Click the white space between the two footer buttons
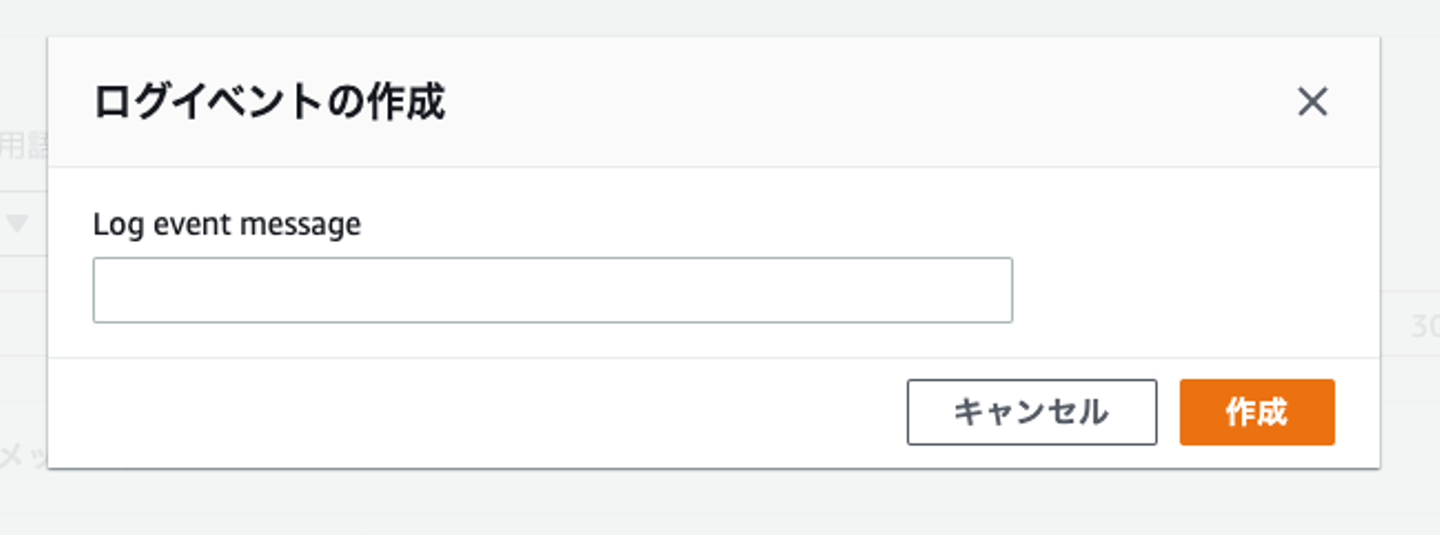 1168,412
